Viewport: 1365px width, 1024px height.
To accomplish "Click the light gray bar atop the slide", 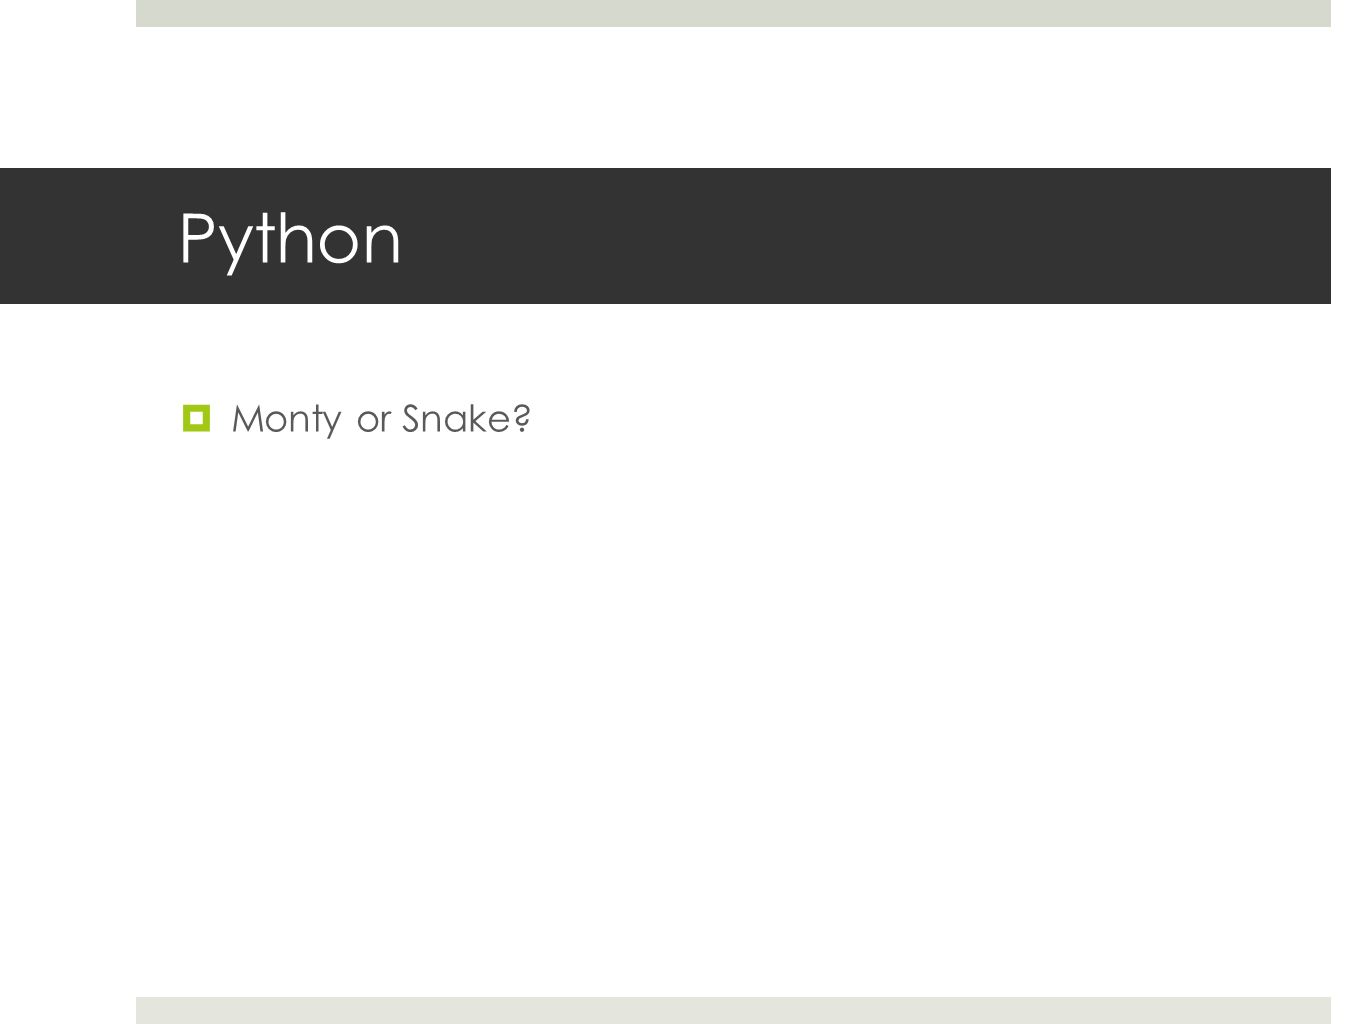I will pos(733,13).
